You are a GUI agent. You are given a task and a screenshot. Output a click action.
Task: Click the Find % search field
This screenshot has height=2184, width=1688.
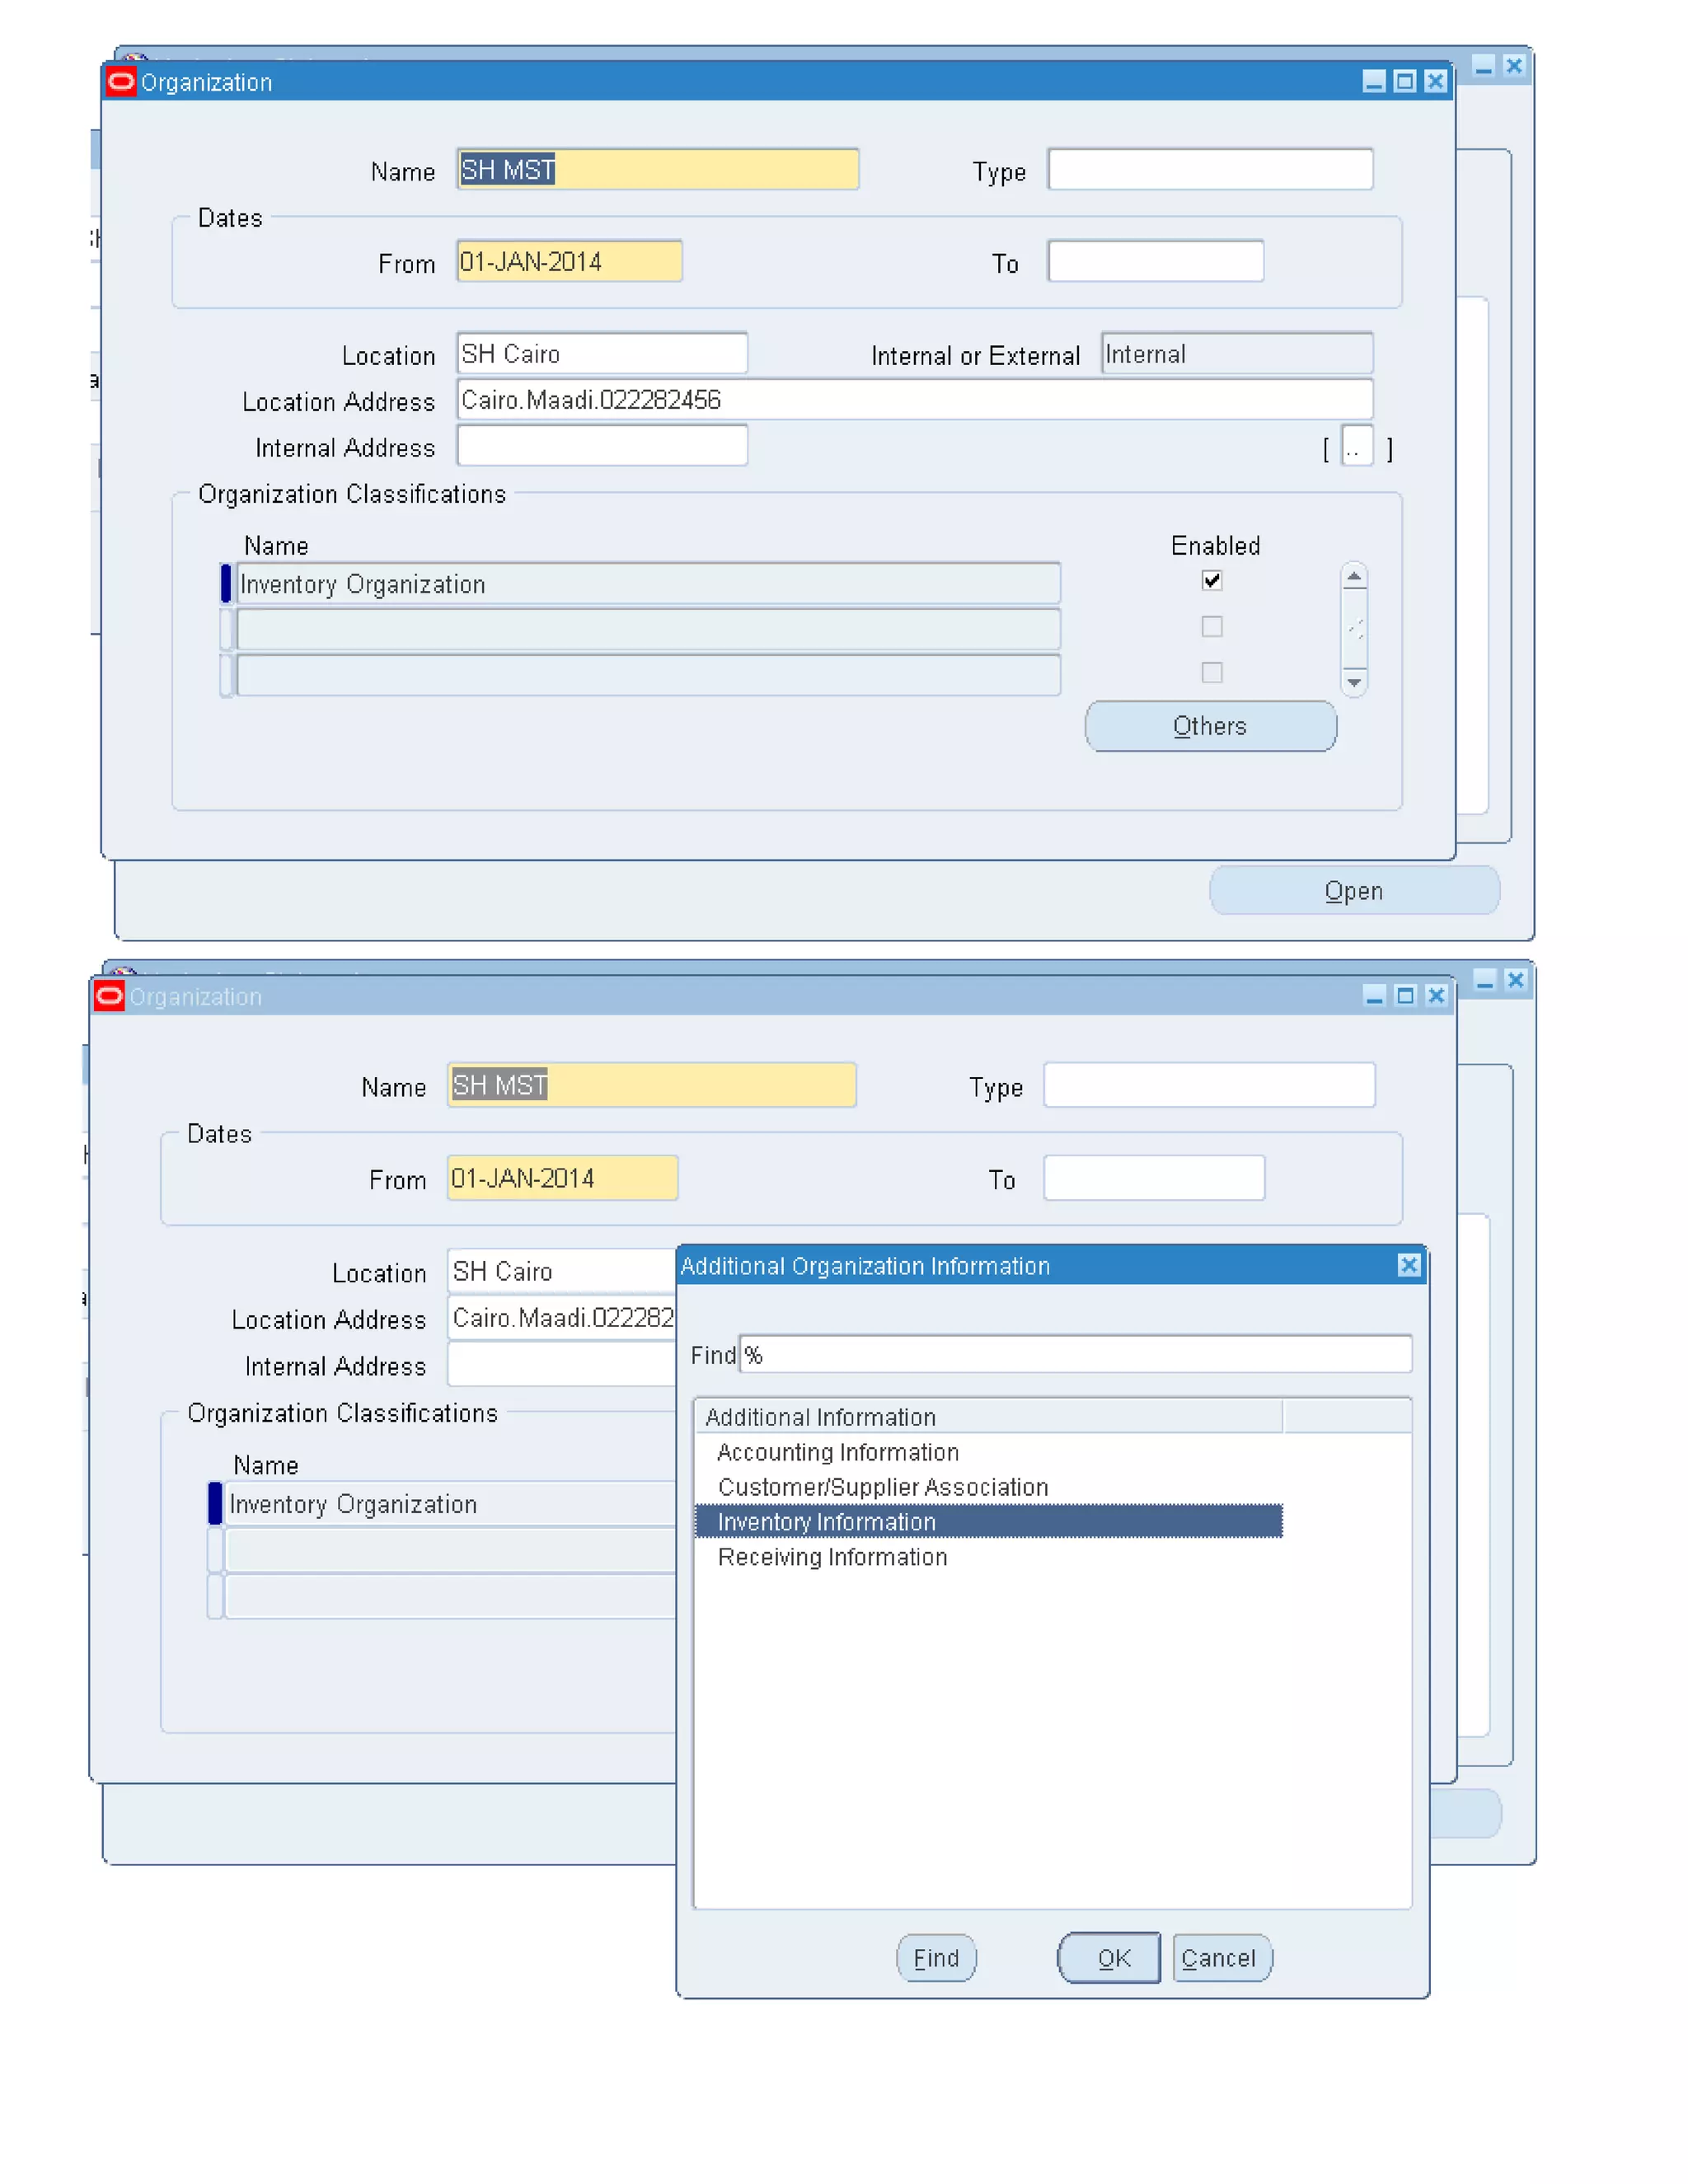[x=1075, y=1354]
